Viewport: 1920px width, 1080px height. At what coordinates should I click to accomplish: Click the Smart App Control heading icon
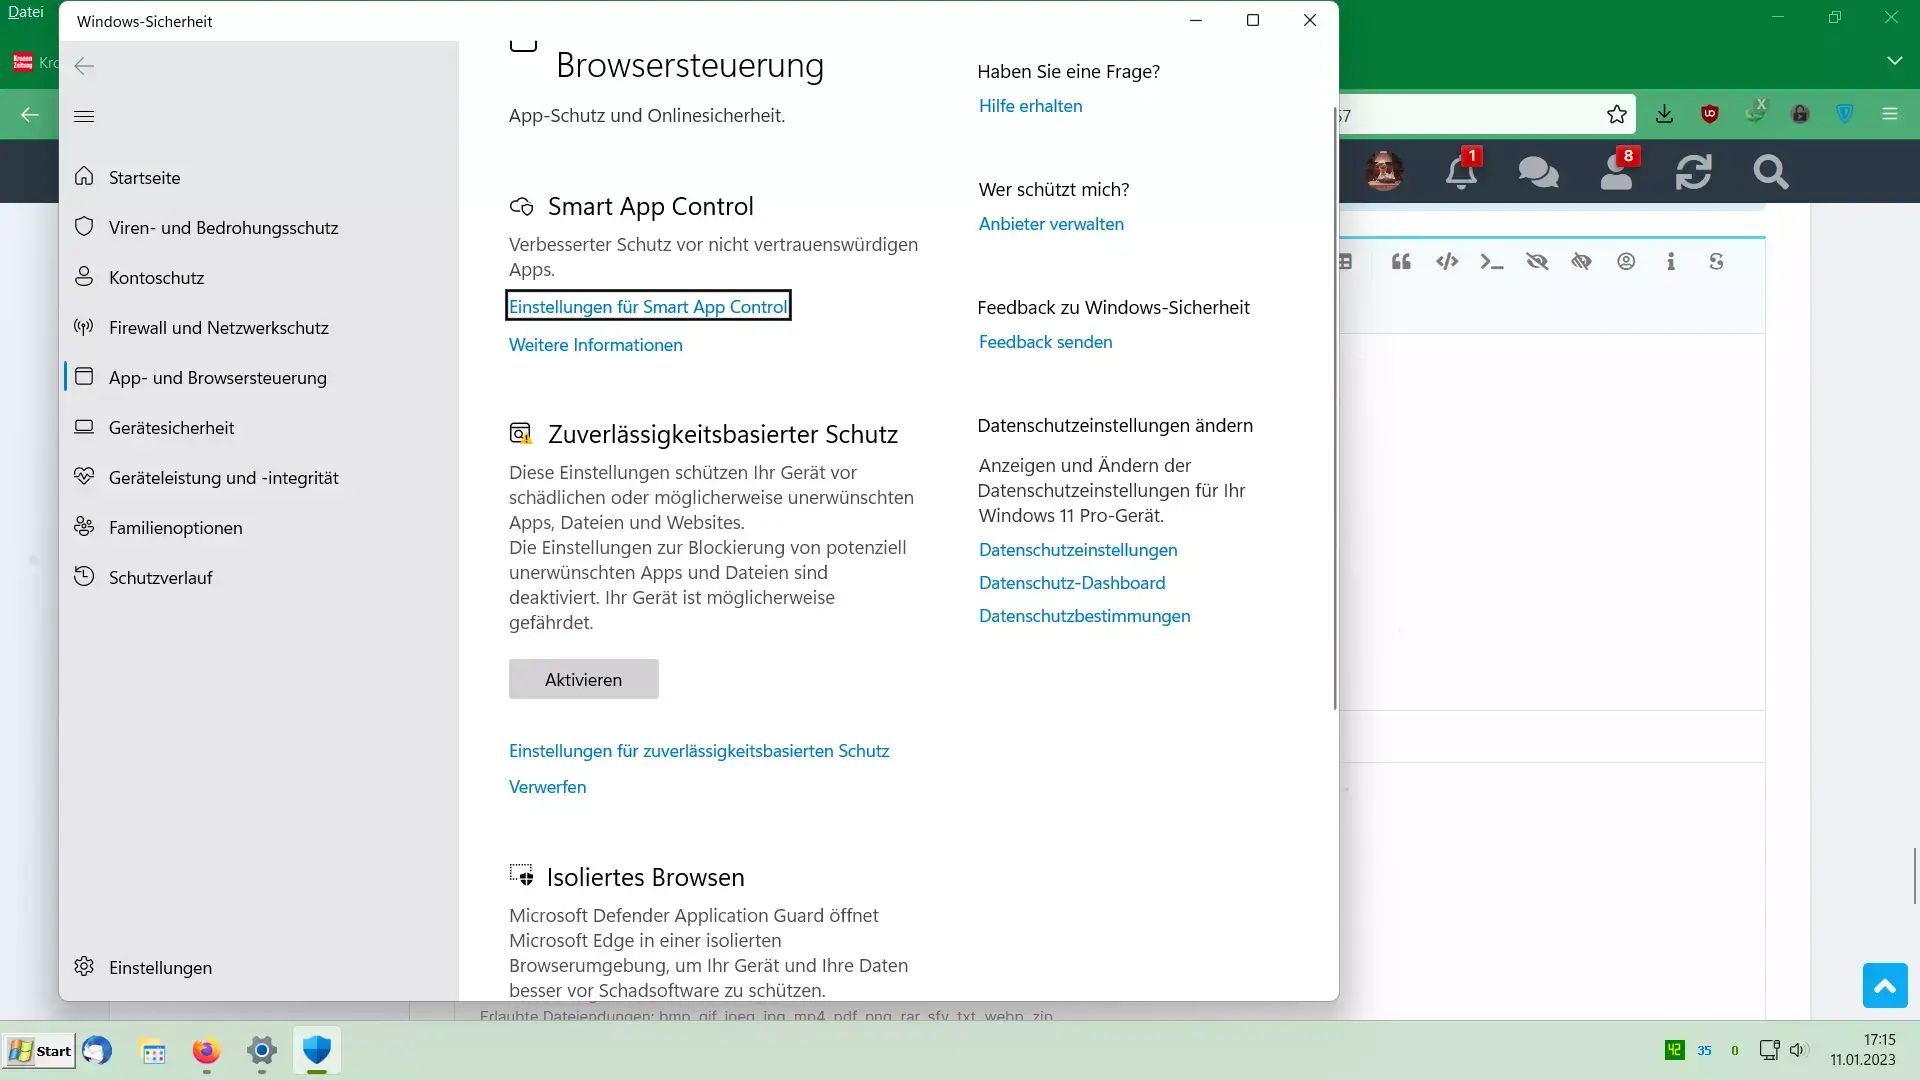pos(521,207)
